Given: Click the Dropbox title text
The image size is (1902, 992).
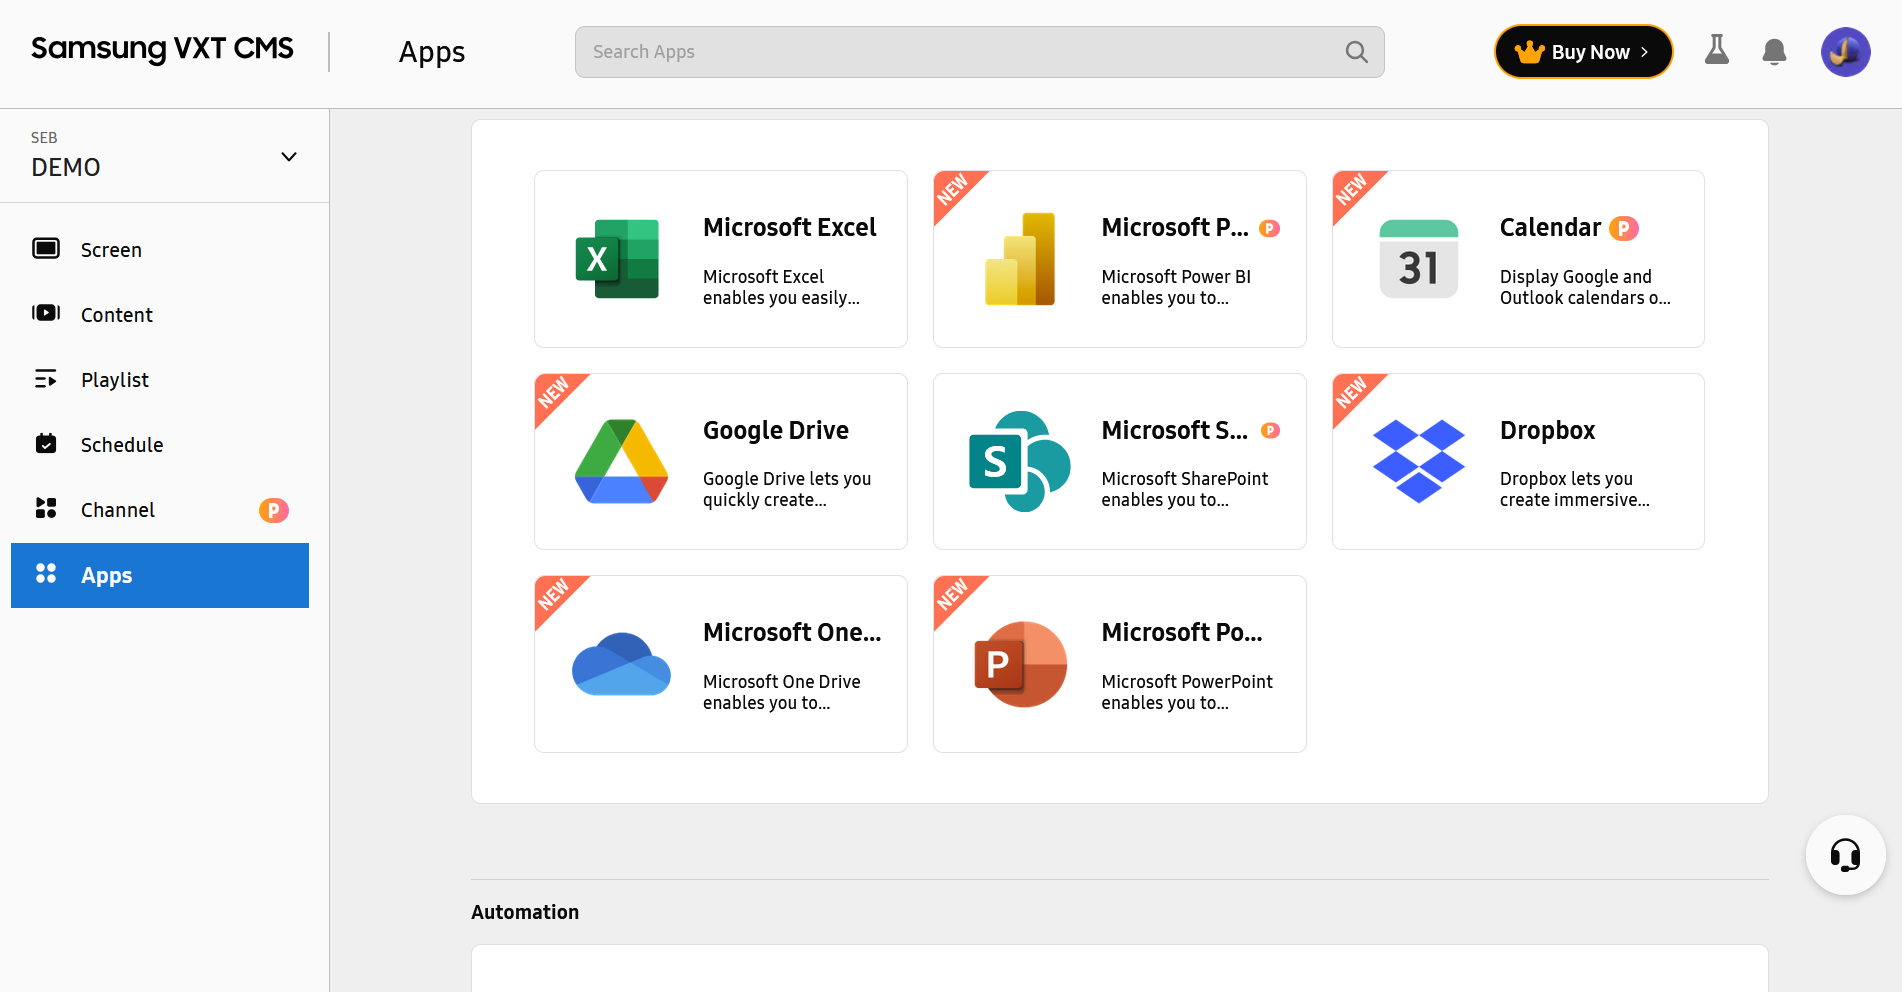Looking at the screenshot, I should tap(1547, 430).
